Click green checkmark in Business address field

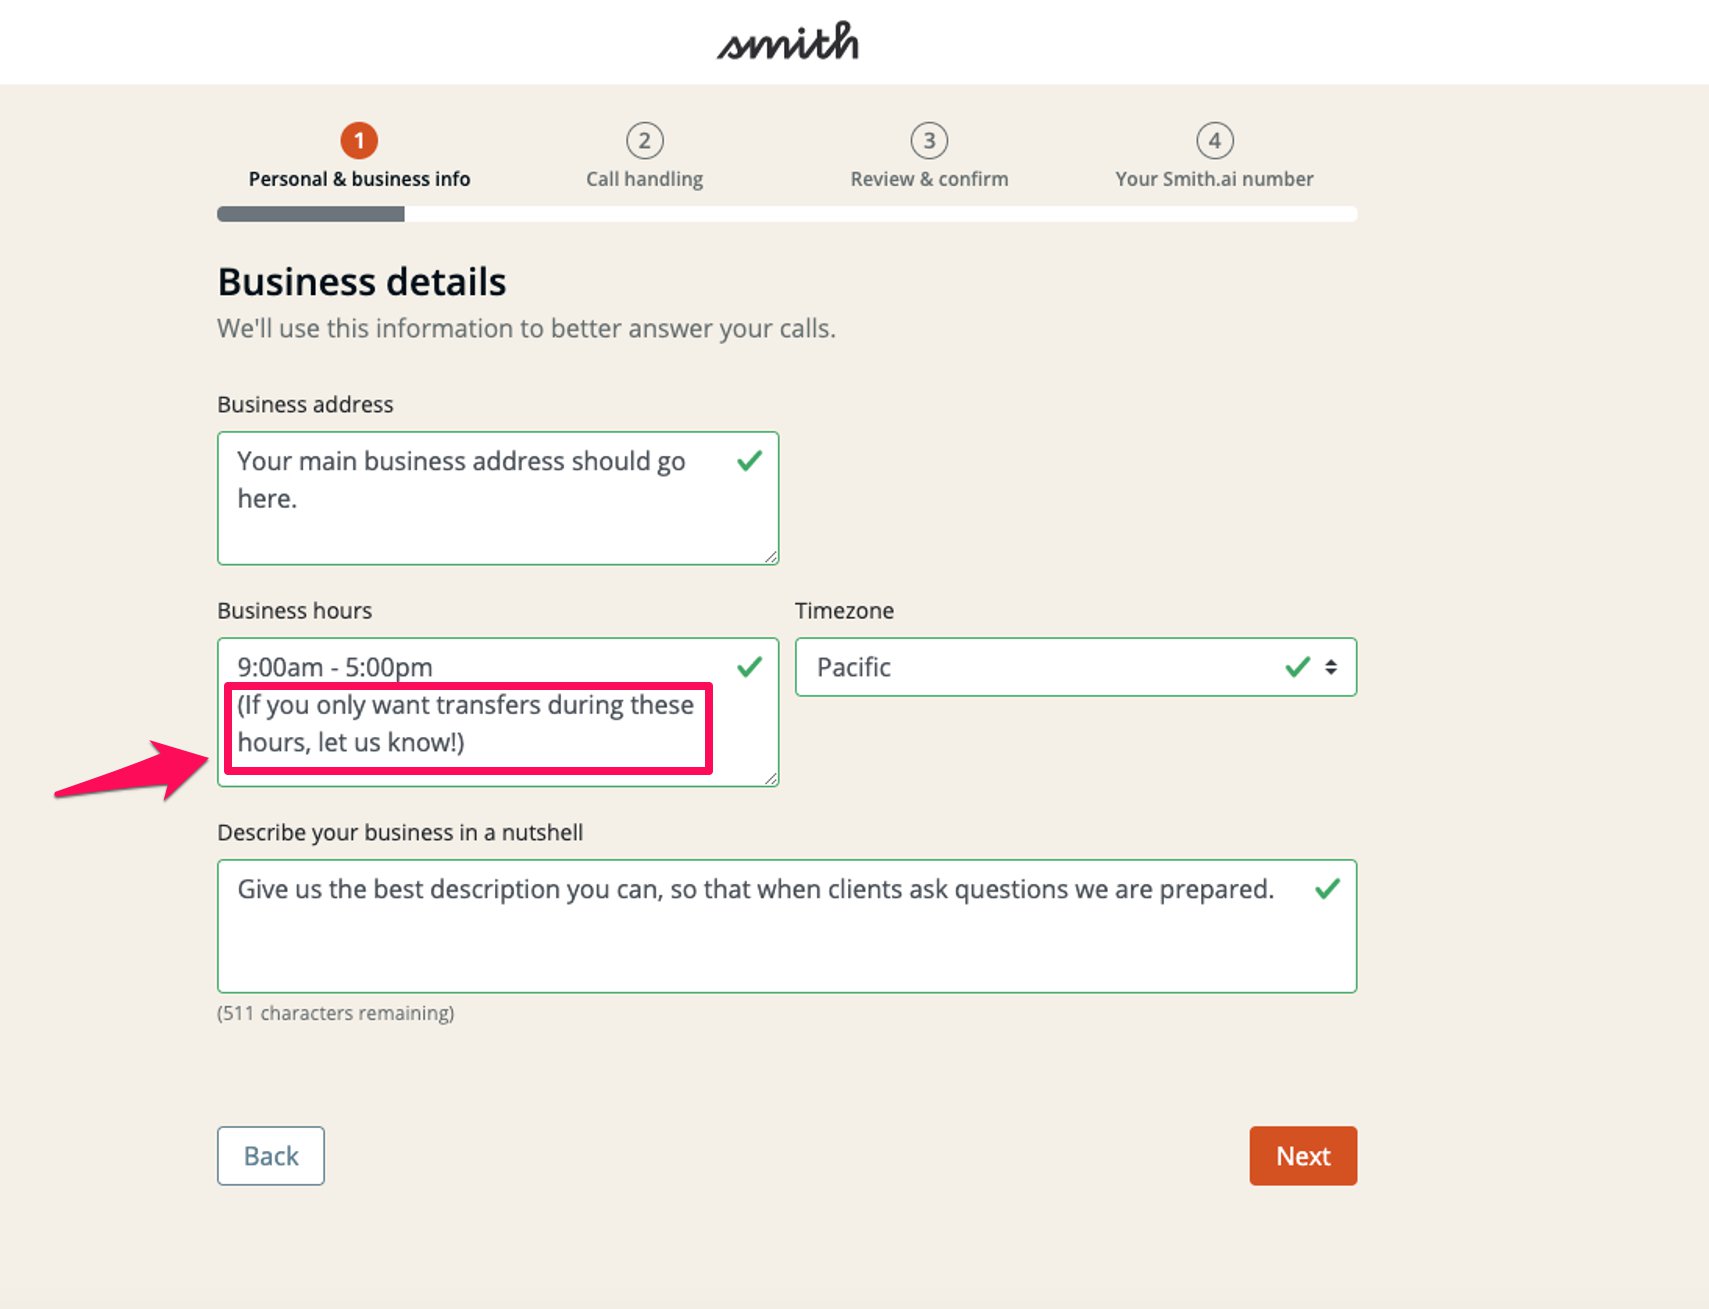point(750,461)
